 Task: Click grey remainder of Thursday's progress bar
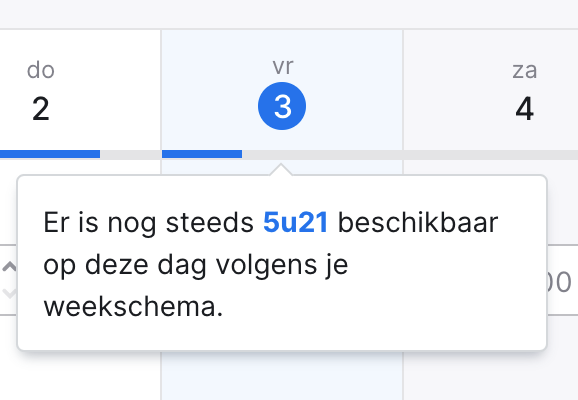tap(130, 154)
